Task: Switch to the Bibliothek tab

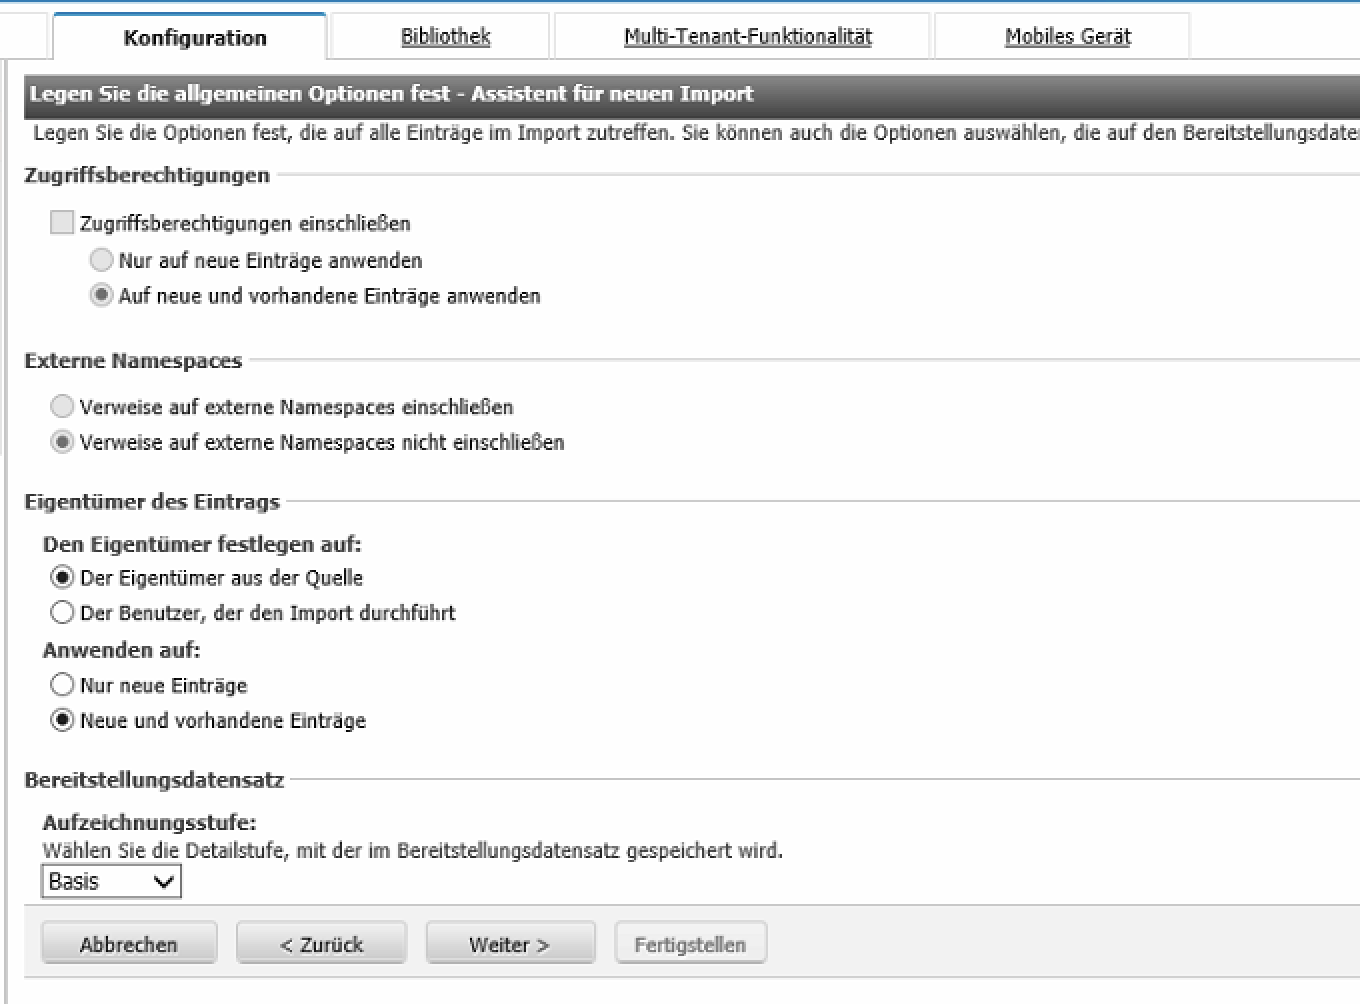Action: 445,37
